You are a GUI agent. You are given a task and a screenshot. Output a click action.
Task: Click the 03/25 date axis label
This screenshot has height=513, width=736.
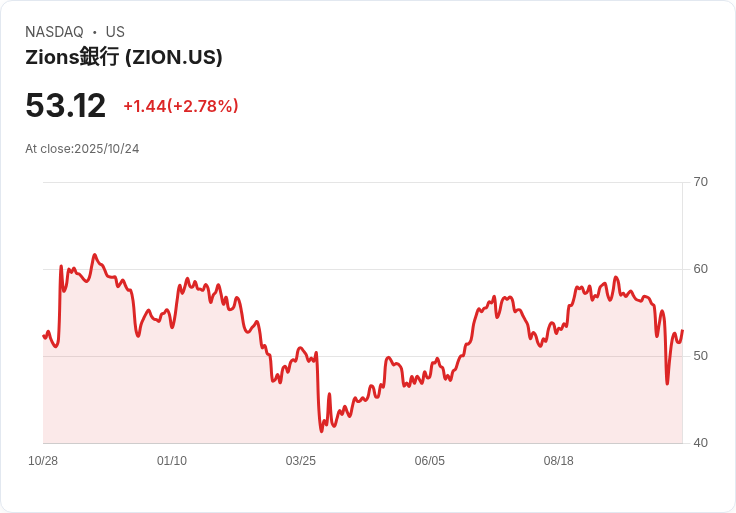(300, 461)
